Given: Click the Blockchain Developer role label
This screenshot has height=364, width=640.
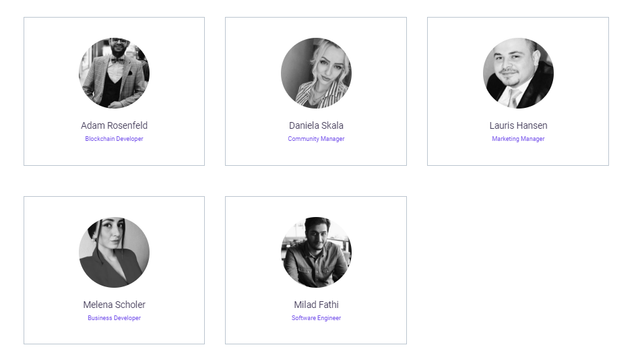Looking at the screenshot, I should point(114,139).
